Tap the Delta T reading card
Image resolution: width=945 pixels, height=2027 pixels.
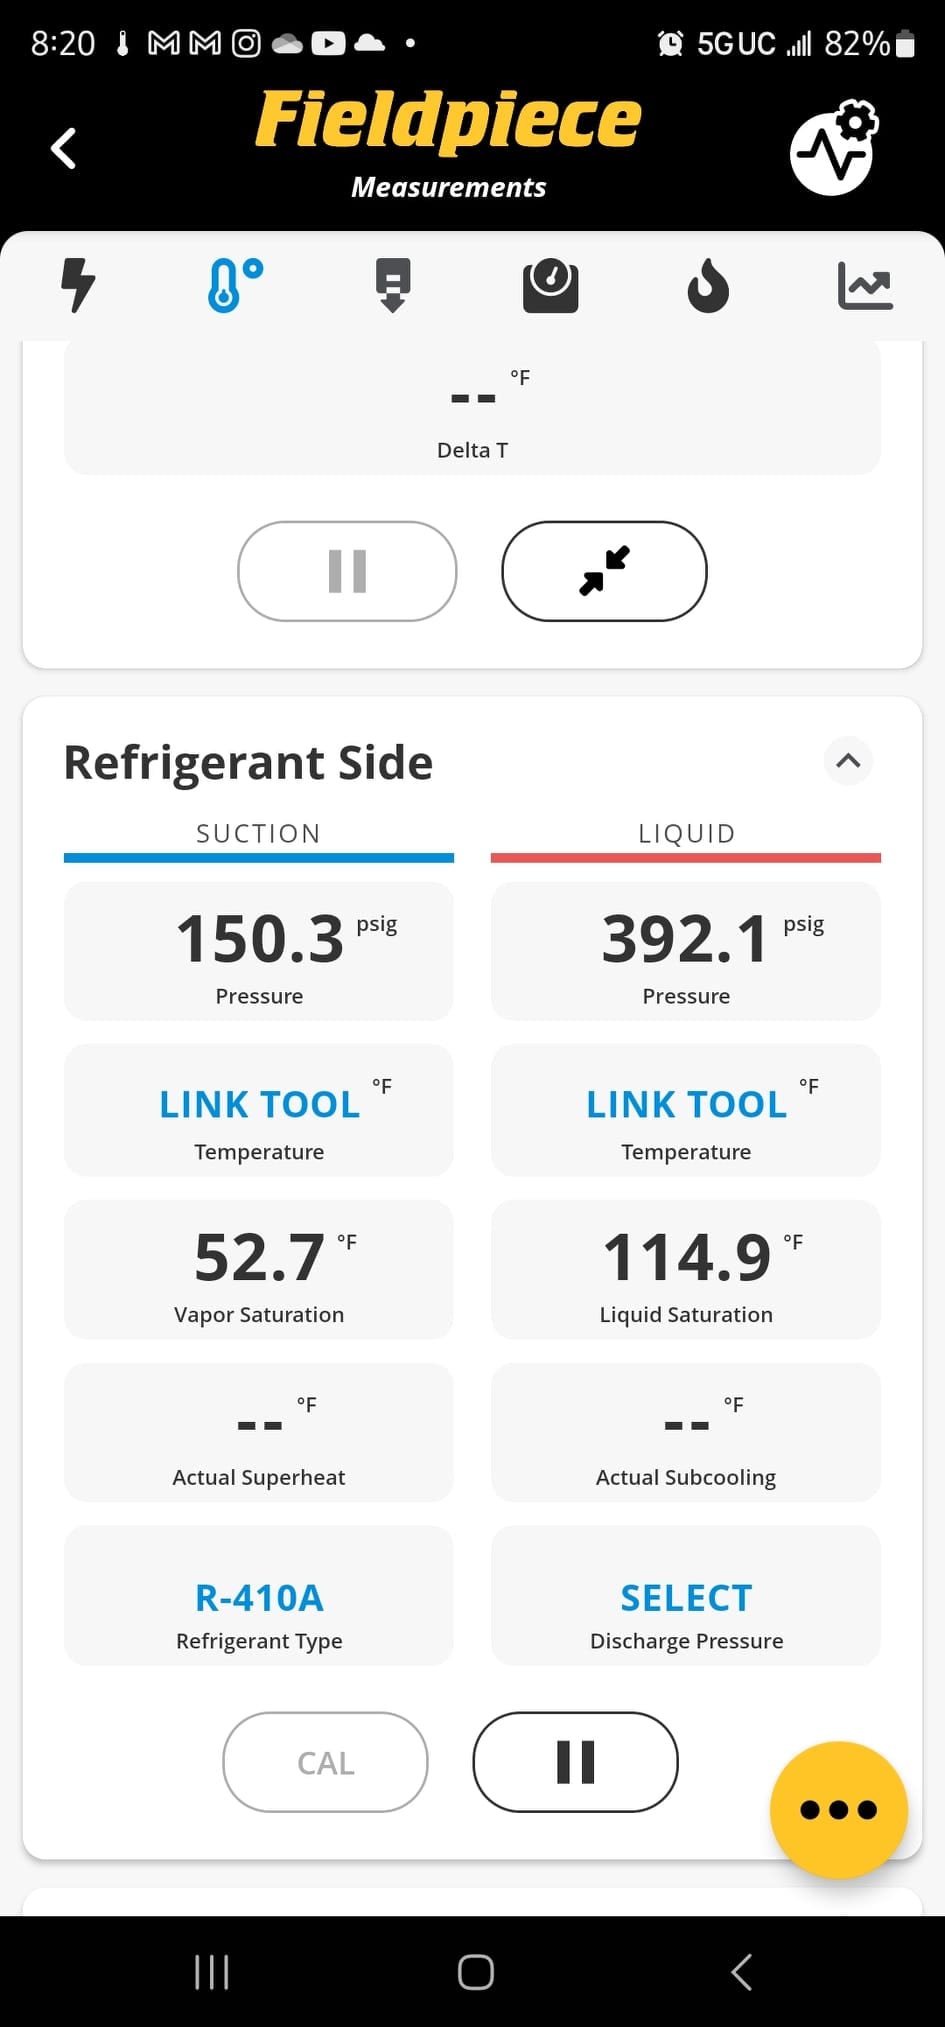pyautogui.click(x=472, y=408)
